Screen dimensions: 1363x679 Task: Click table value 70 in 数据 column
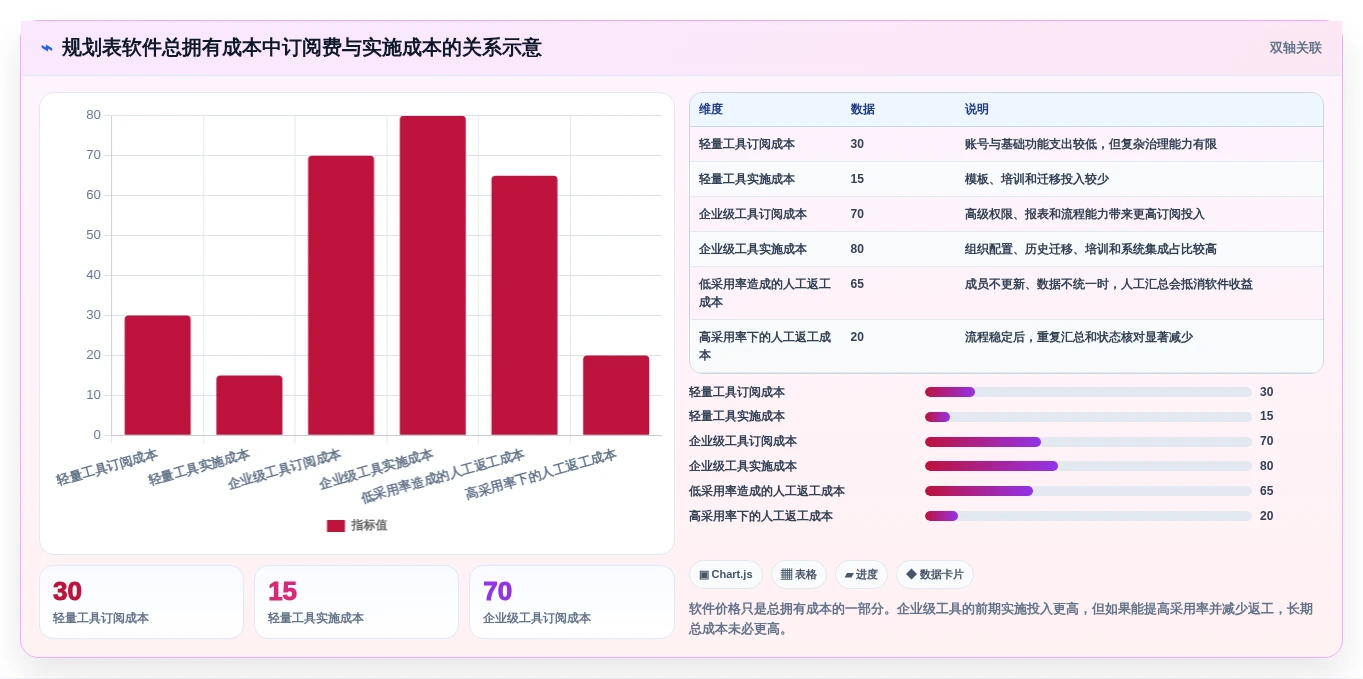[x=857, y=214]
